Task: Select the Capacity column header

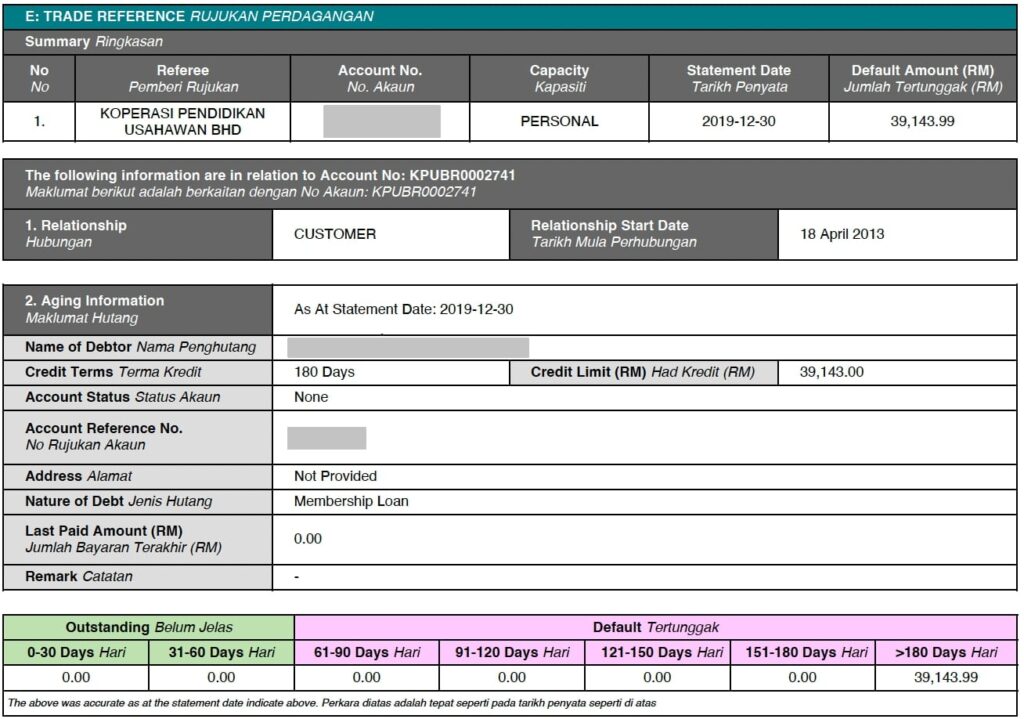Action: (559, 78)
